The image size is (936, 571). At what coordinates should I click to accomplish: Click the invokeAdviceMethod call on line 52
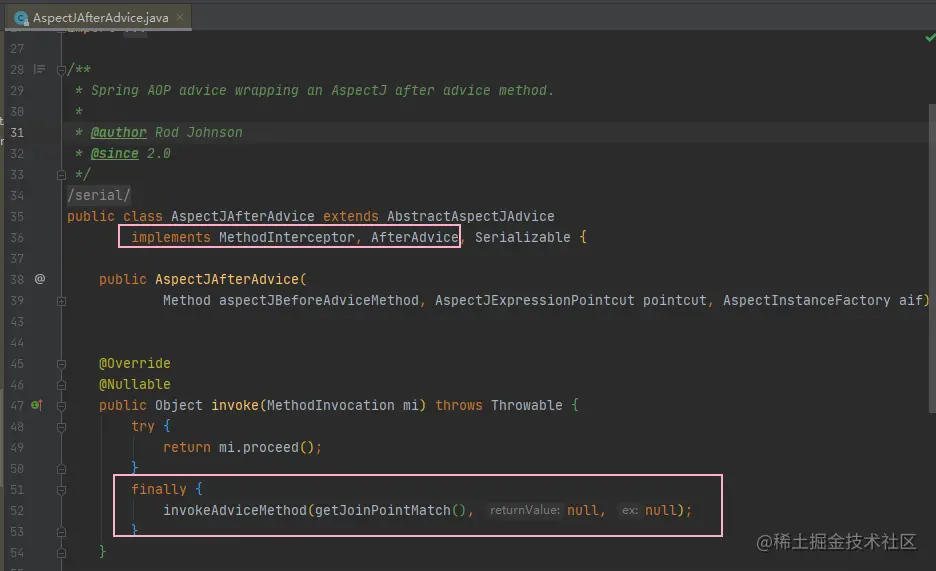(x=235, y=510)
